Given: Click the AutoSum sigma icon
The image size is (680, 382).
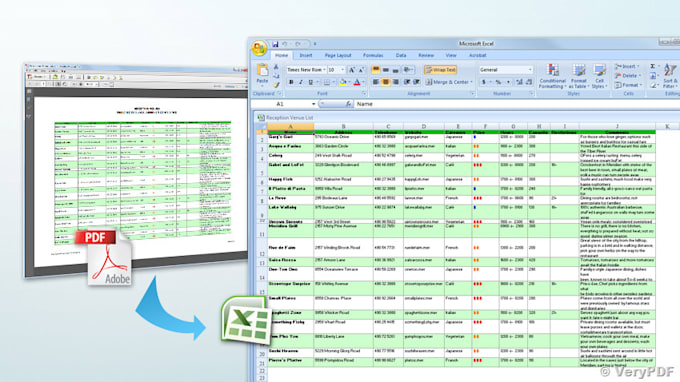Looking at the screenshot, I should [652, 66].
